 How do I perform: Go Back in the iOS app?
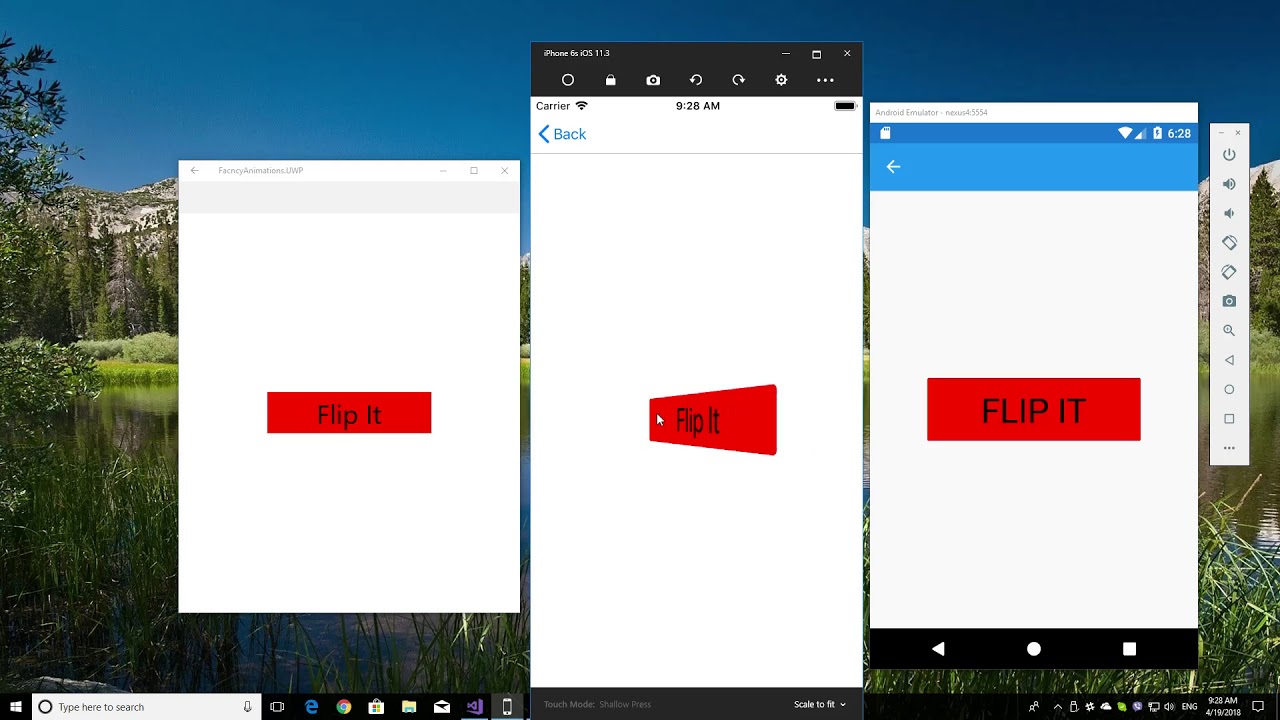pyautogui.click(x=562, y=134)
